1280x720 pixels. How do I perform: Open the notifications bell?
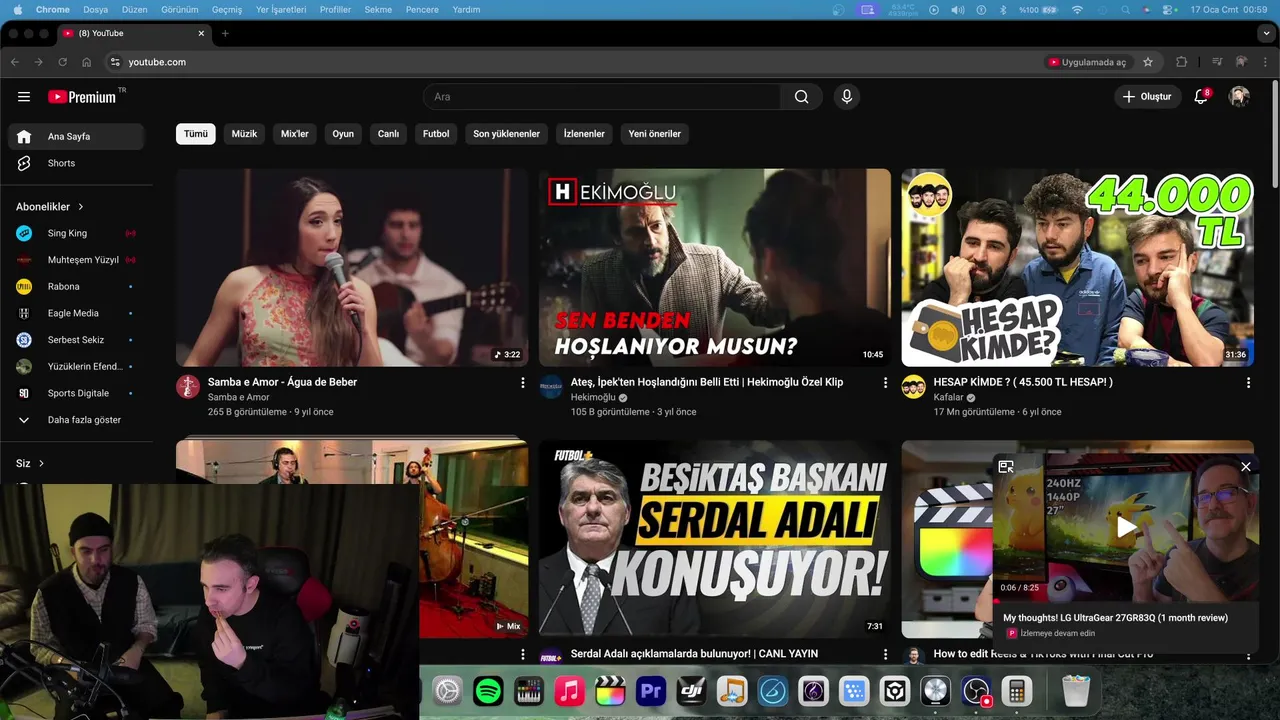tap(1201, 97)
